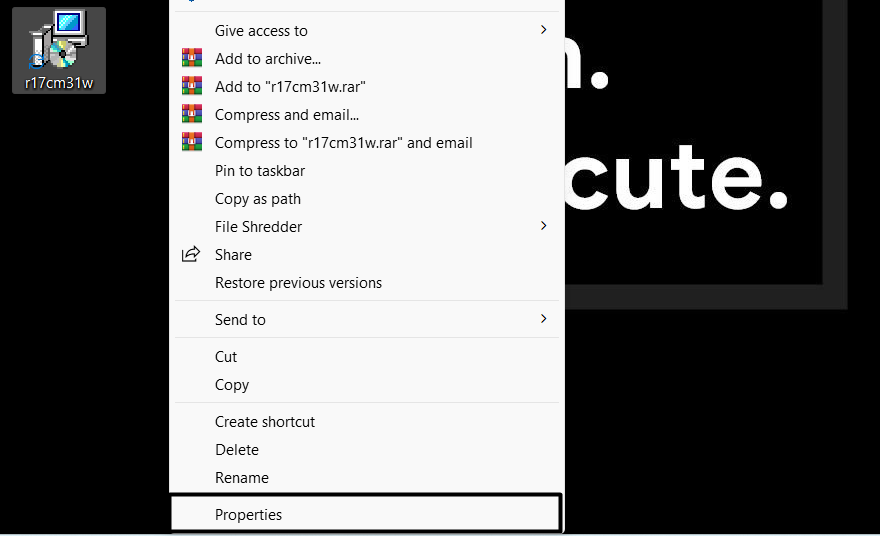
Task: Expand the Send to submenu arrow
Action: (544, 320)
